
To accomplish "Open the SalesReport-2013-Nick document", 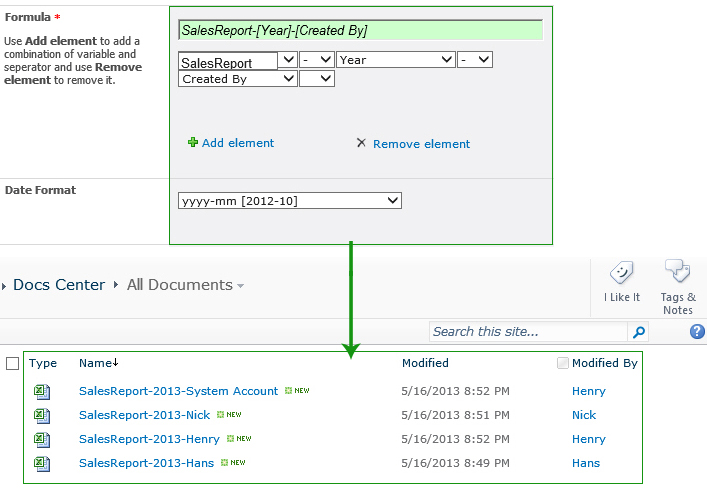I will 144,415.
